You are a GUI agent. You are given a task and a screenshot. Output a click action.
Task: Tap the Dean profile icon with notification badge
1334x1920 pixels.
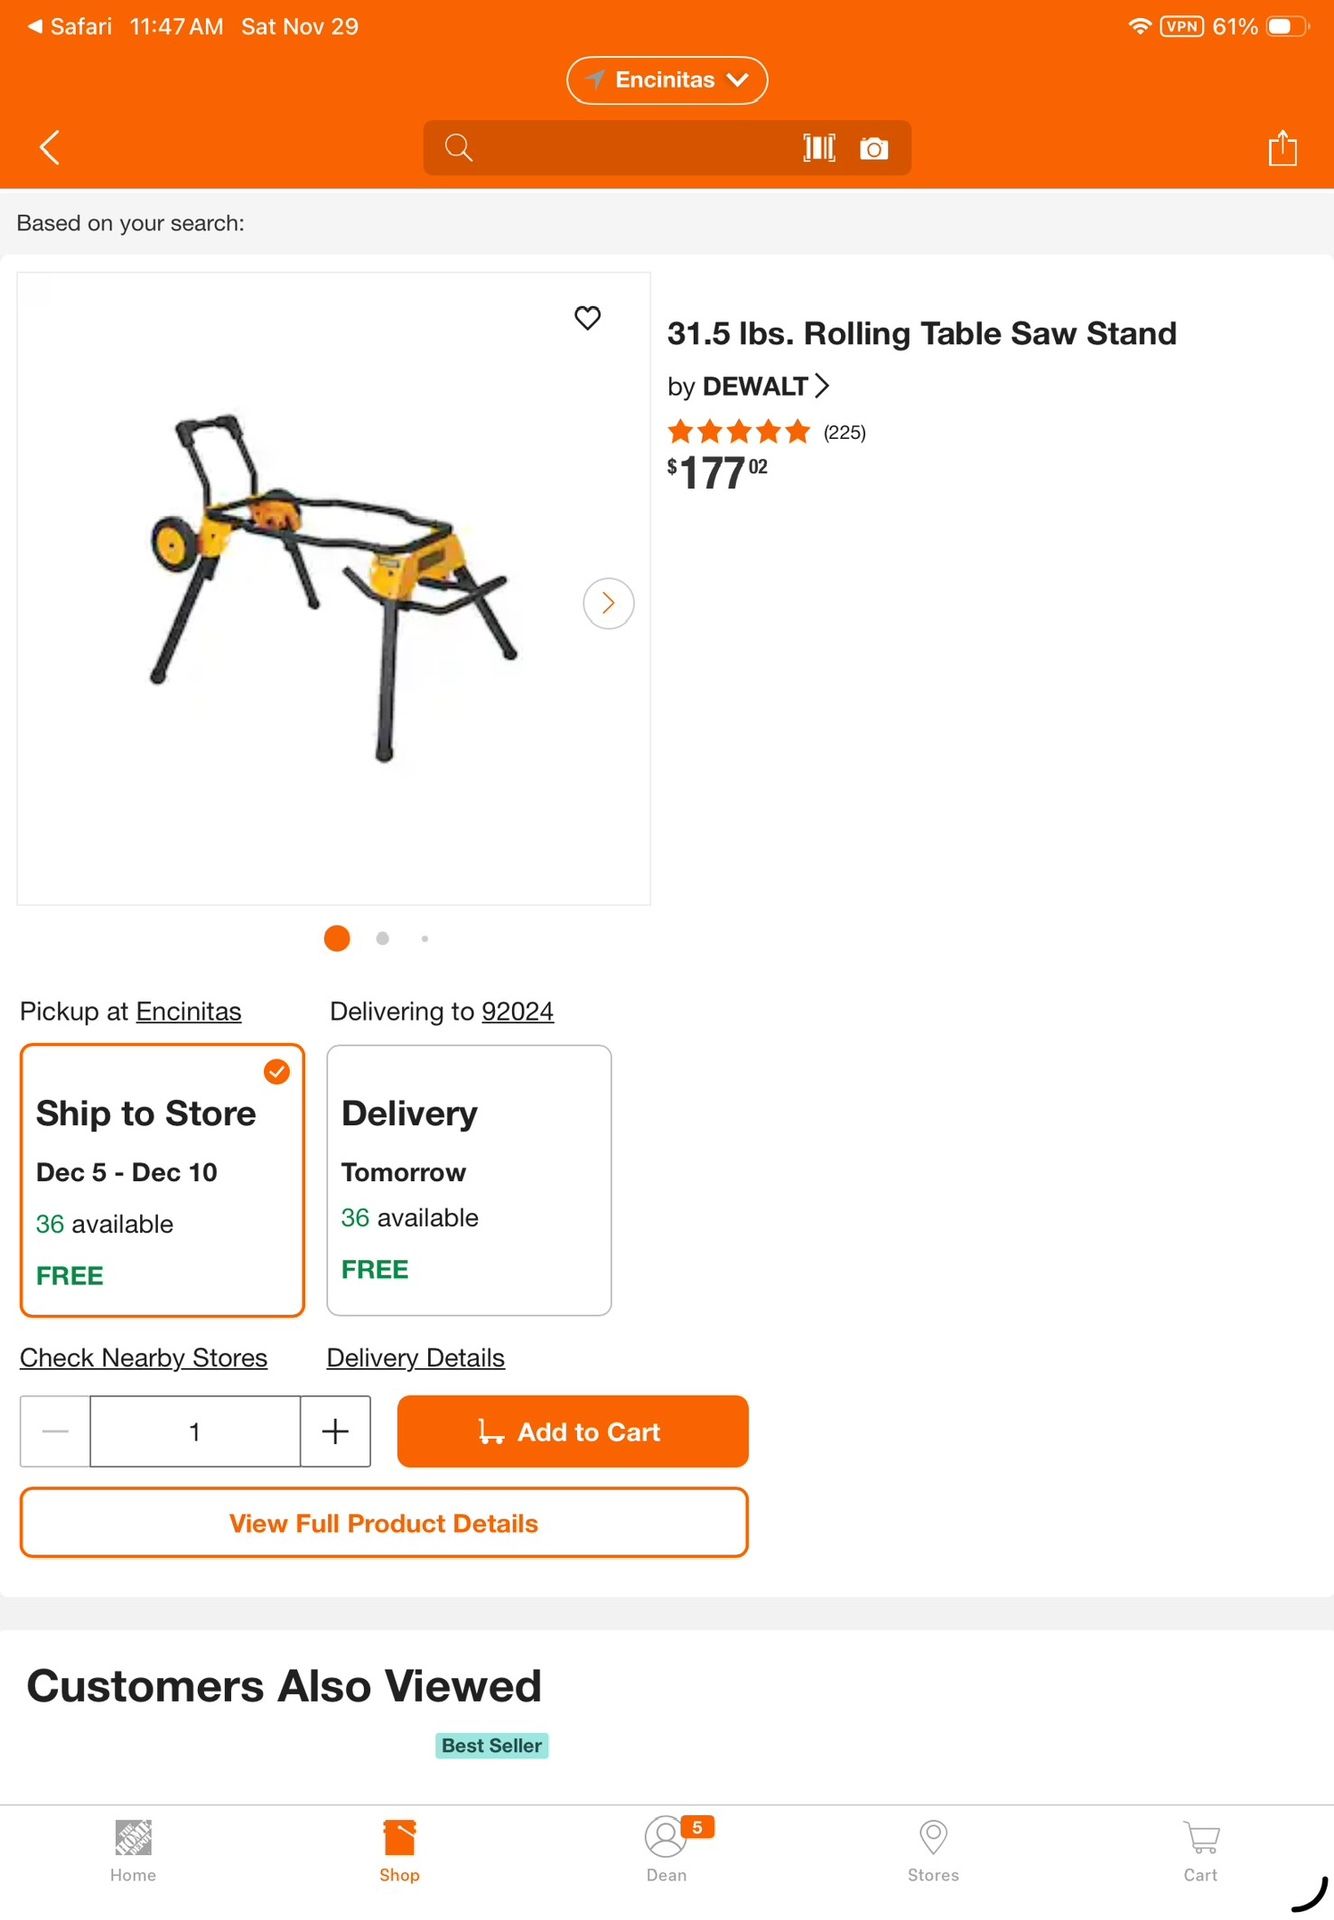click(x=666, y=1850)
